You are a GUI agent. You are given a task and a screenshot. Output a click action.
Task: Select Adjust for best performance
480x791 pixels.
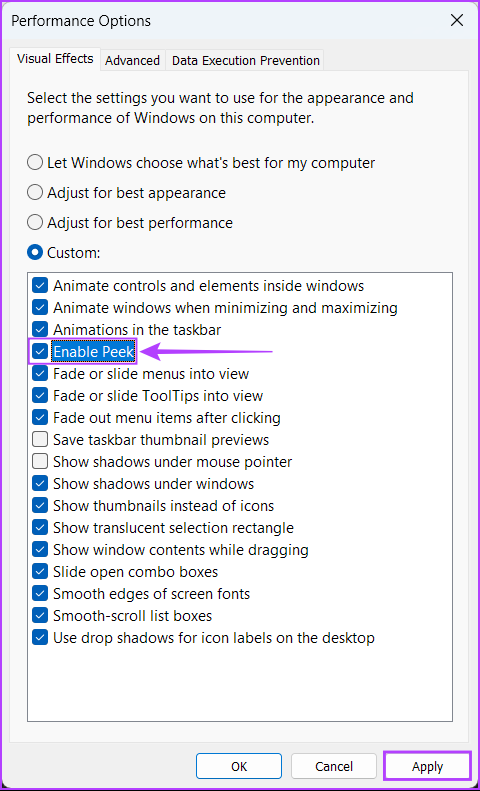tap(35, 222)
